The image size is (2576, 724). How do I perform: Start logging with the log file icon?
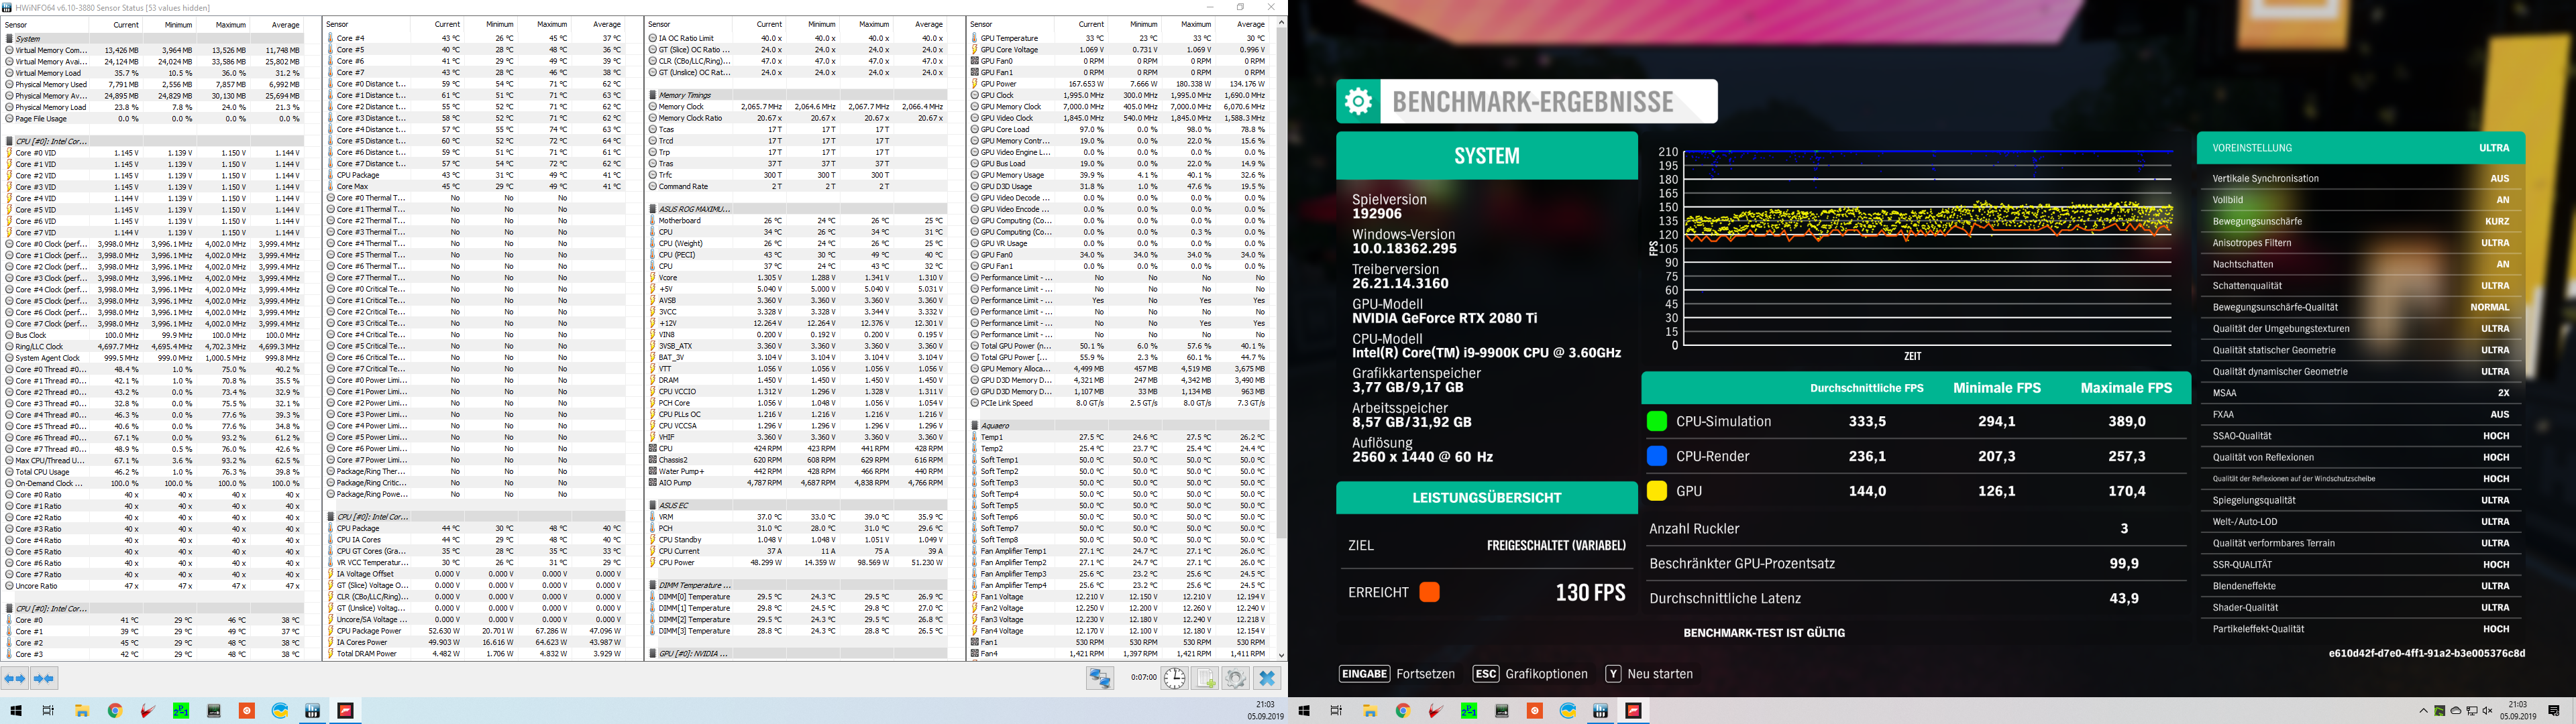[1205, 678]
